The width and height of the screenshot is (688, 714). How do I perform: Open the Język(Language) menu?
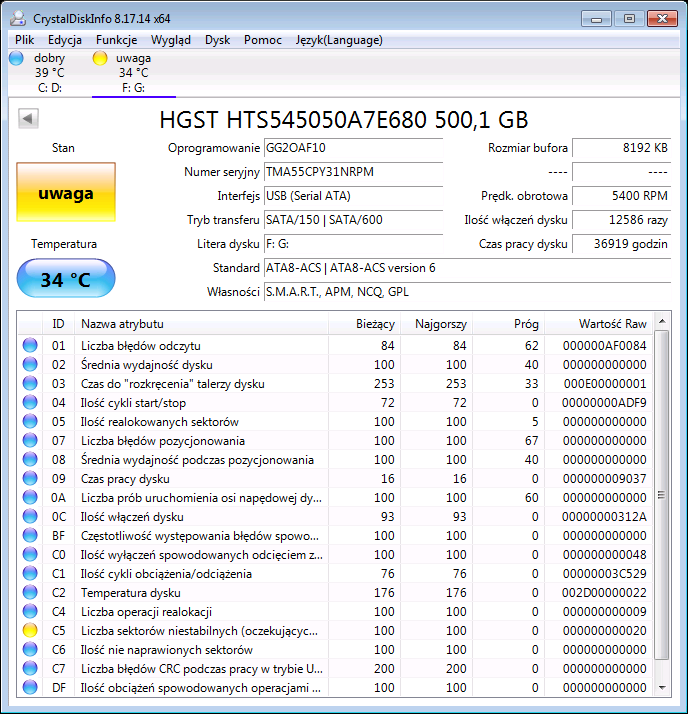[339, 40]
